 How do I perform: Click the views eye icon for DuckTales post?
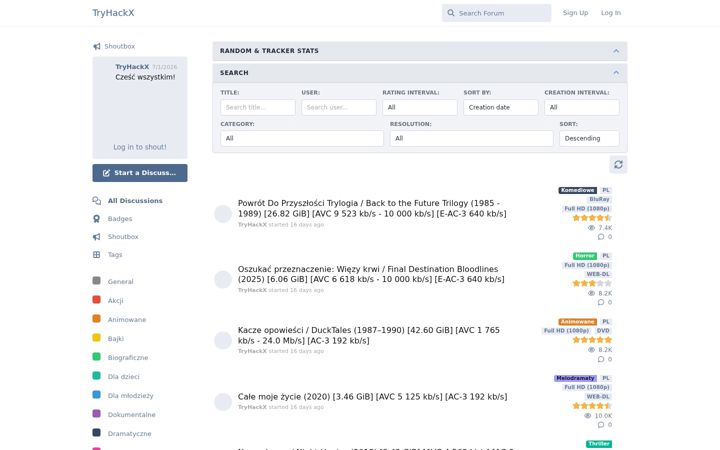coord(591,349)
